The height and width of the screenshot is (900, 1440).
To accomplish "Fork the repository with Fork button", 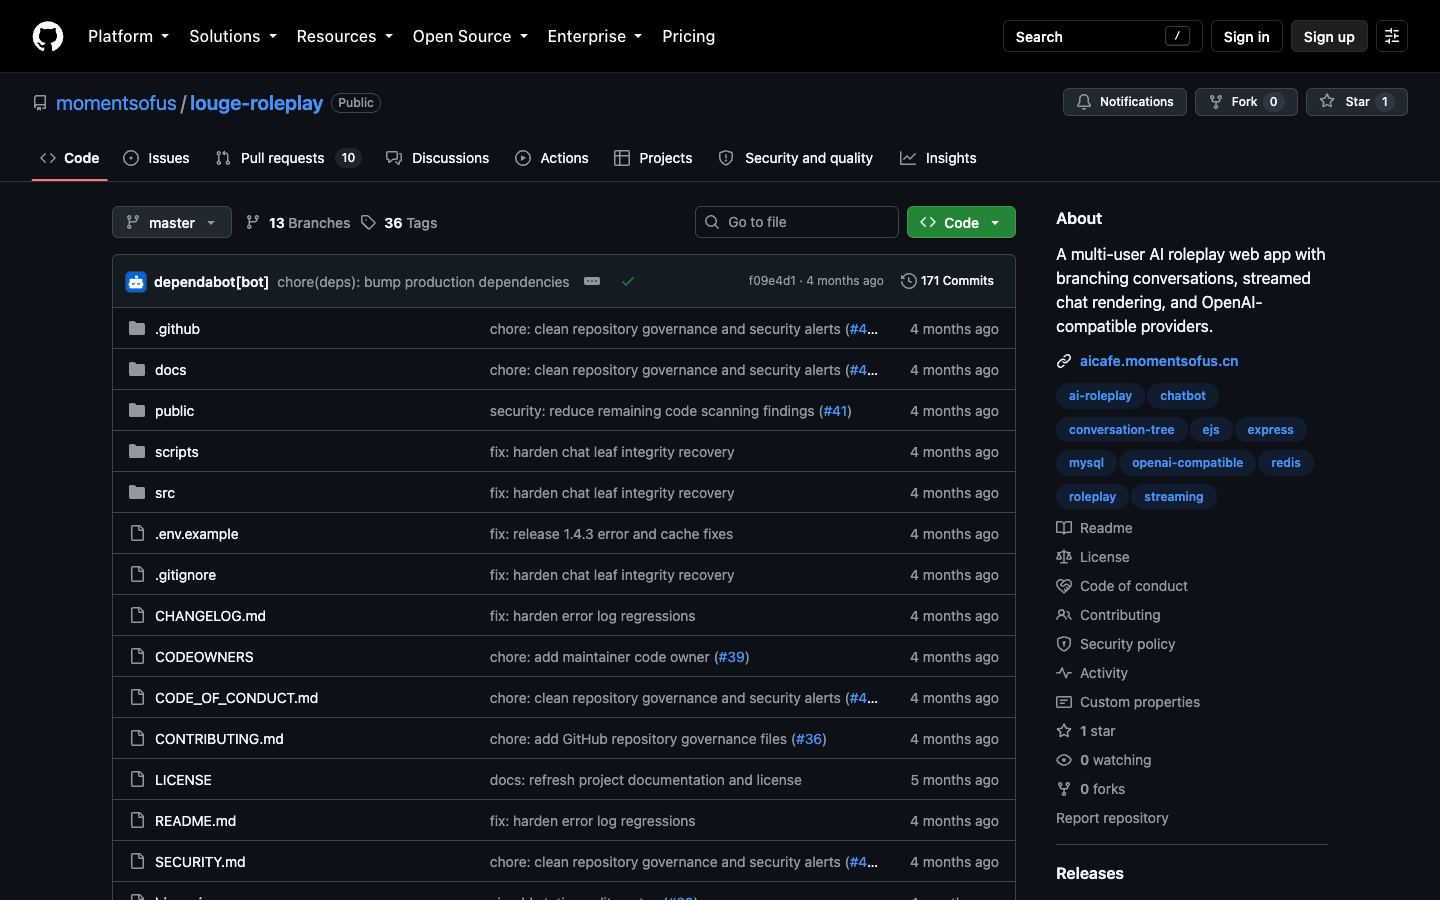I will (1246, 102).
